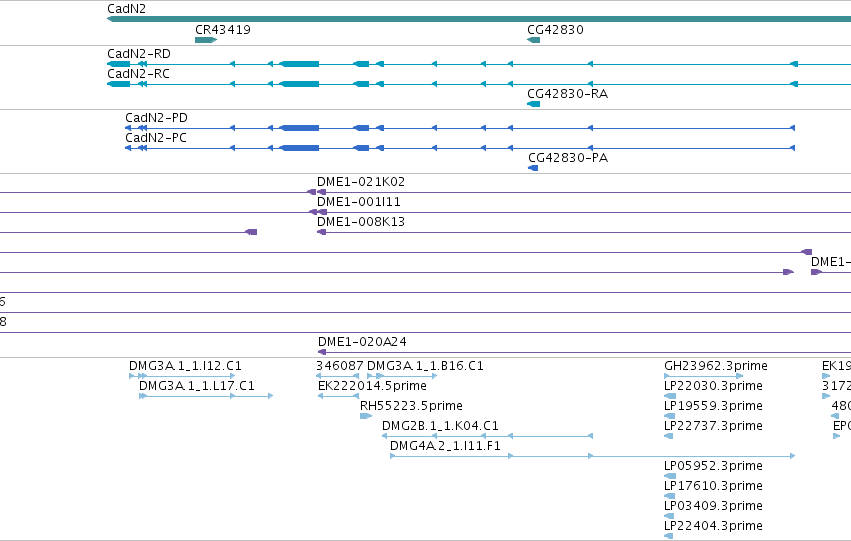Select the DMG4A.2_1.I11.F1 alignment label
The image size is (851, 541).
coord(445,446)
